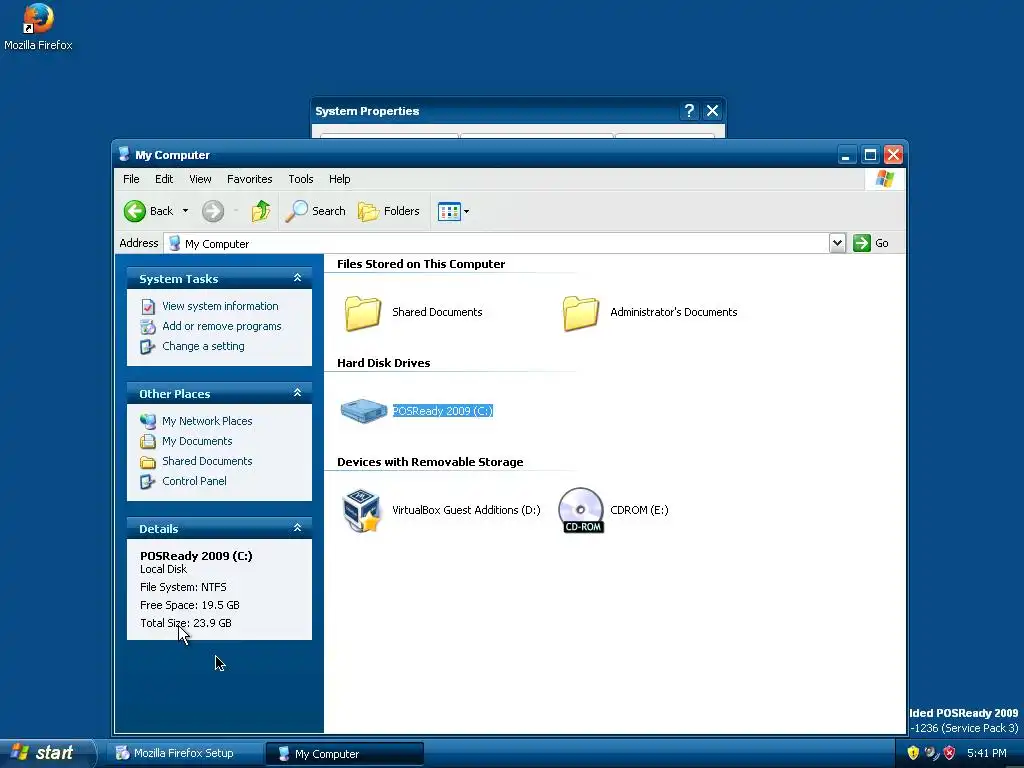Click the Help question mark in System Properties
Image resolution: width=1024 pixels, height=768 pixels.
[x=689, y=111]
